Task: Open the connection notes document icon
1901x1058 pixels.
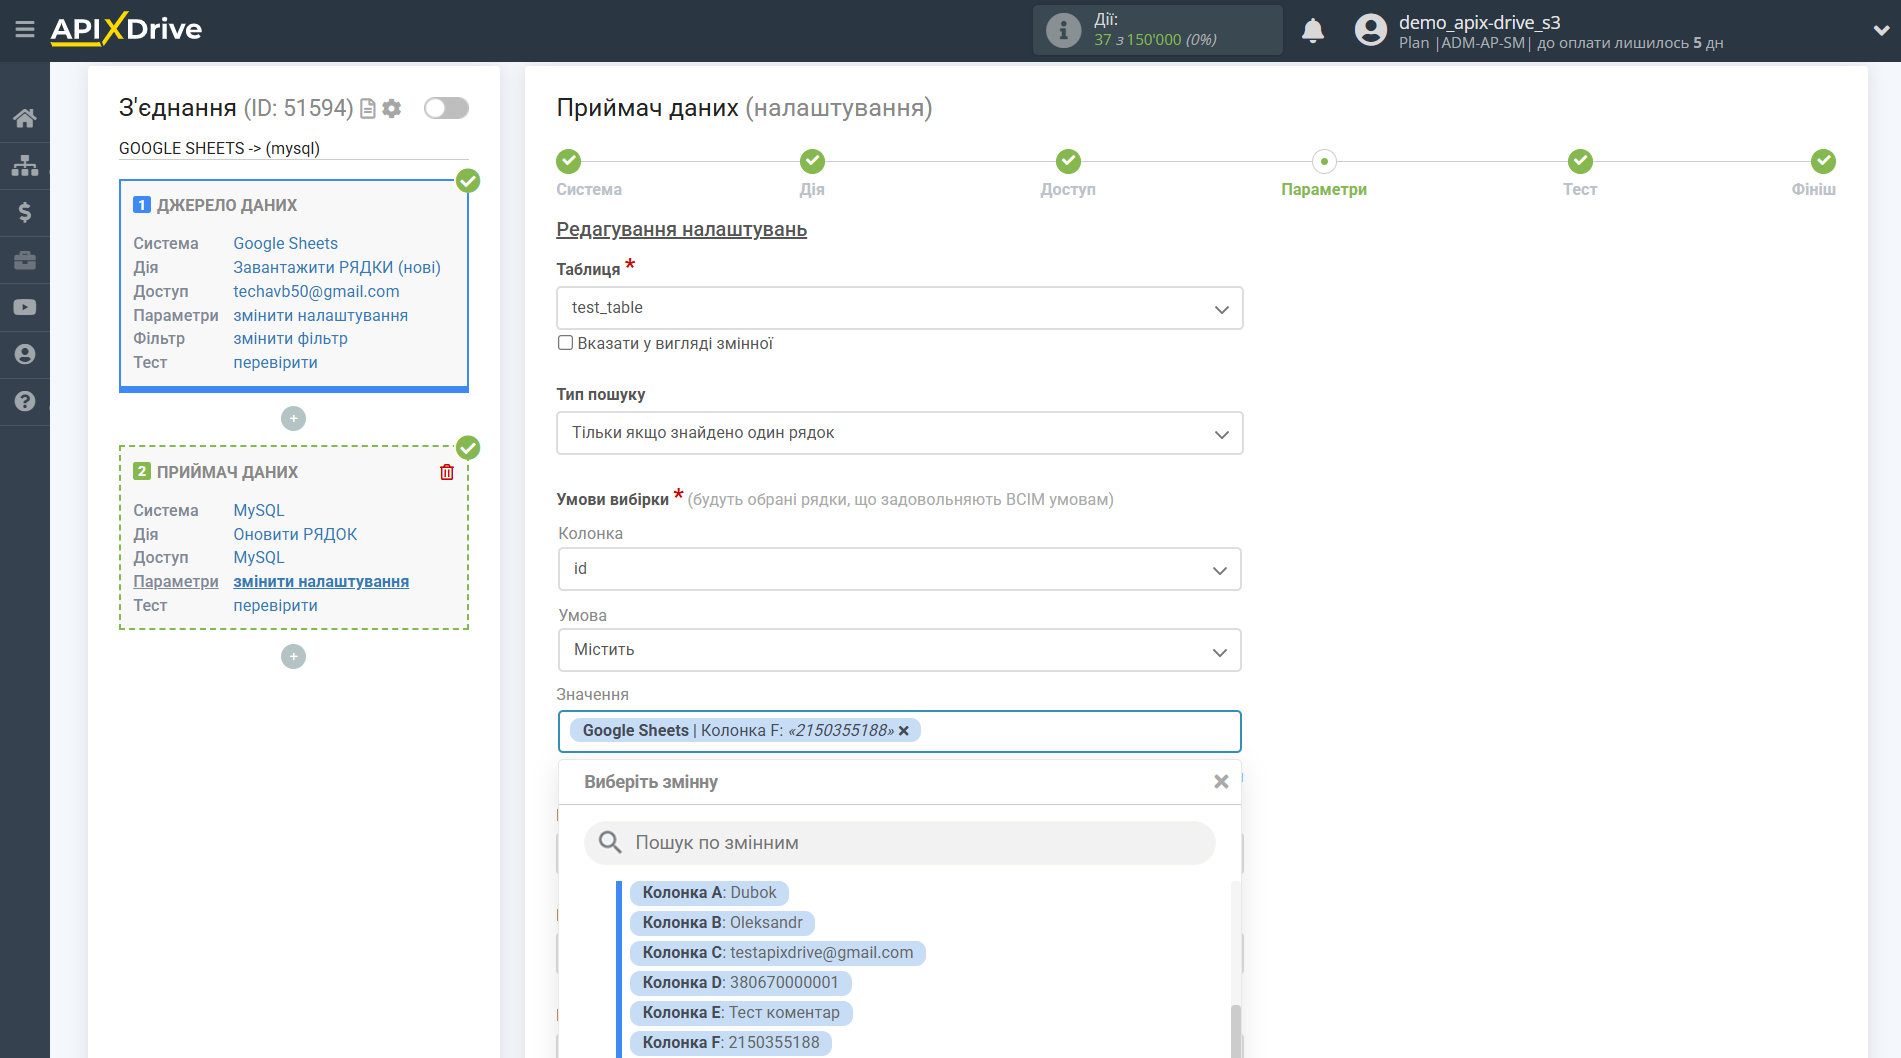Action: click(368, 108)
